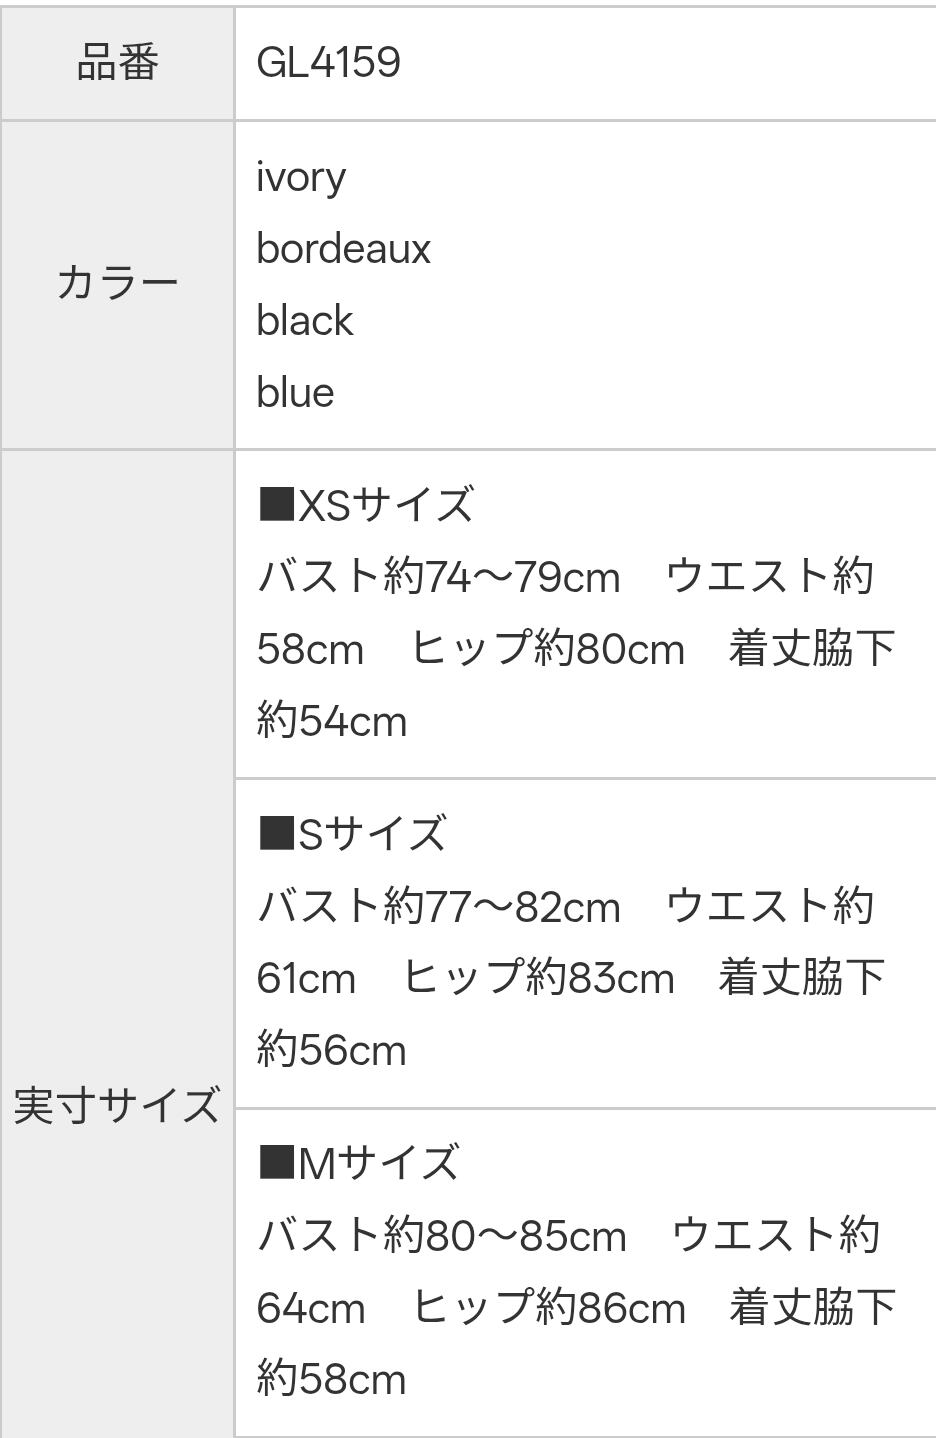Select the black color entry
Screen dimensions: 936x1438
click(x=304, y=321)
